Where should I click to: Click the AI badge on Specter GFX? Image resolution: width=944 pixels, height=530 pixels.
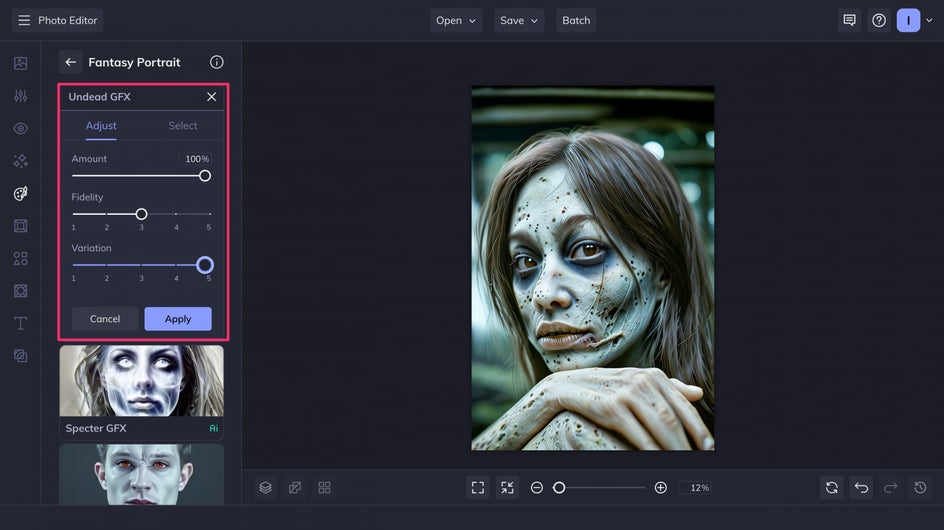click(214, 428)
